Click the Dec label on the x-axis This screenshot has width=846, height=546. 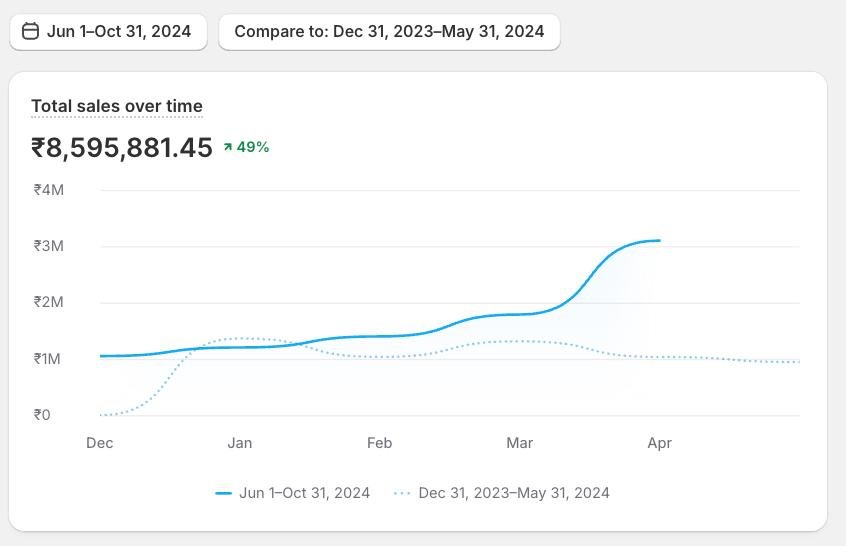tap(100, 443)
